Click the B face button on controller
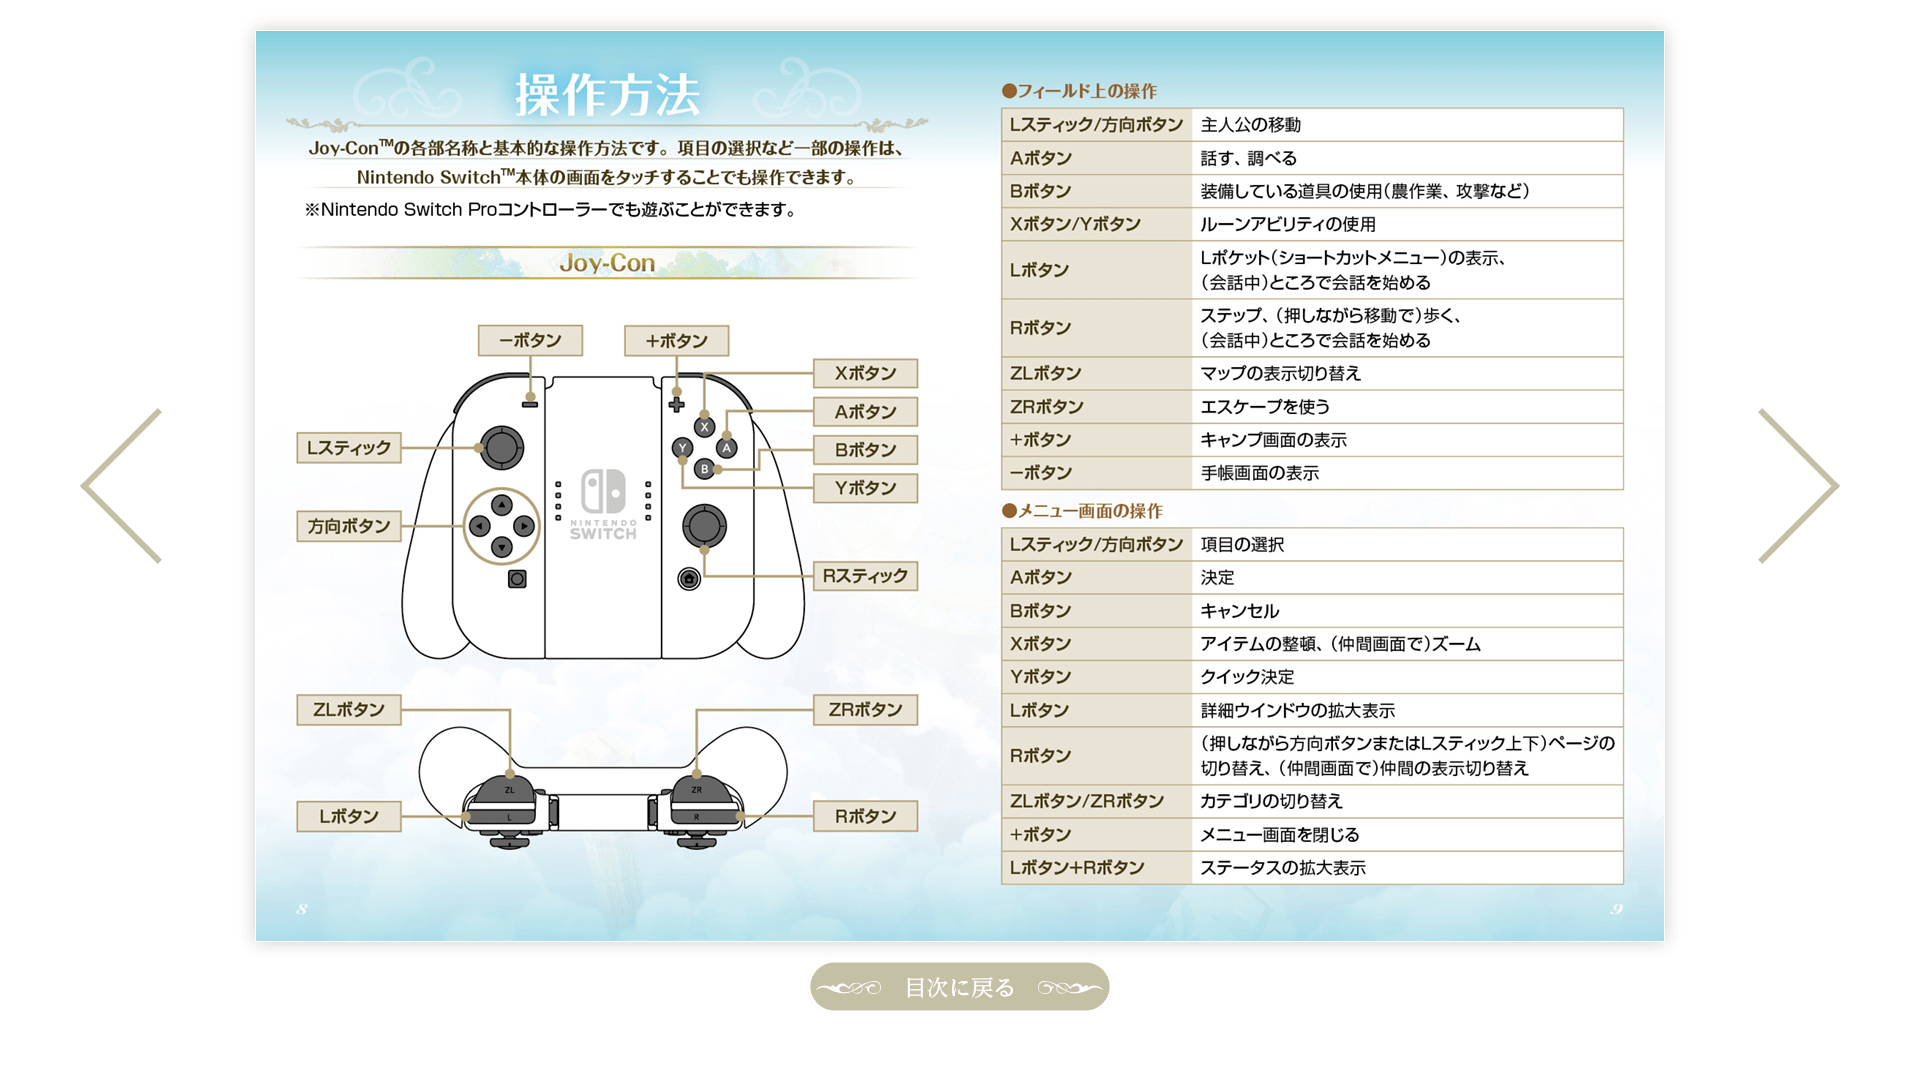 [x=704, y=469]
